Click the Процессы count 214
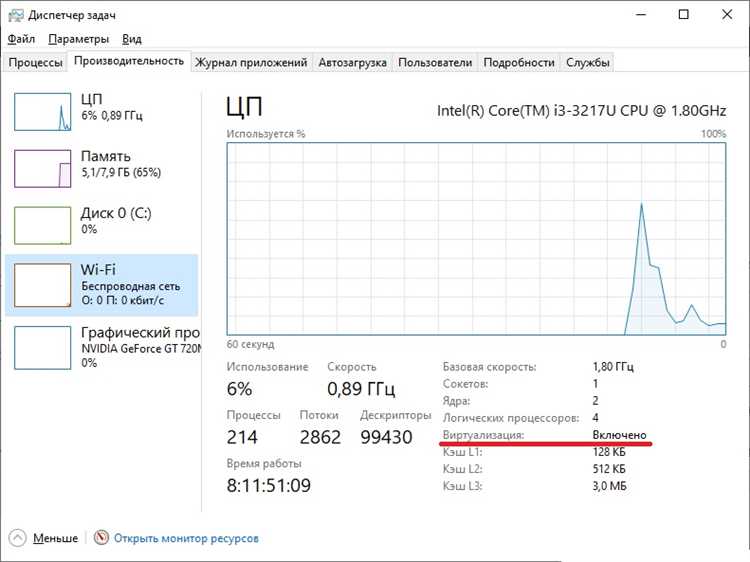The height and width of the screenshot is (562, 750). point(242,437)
